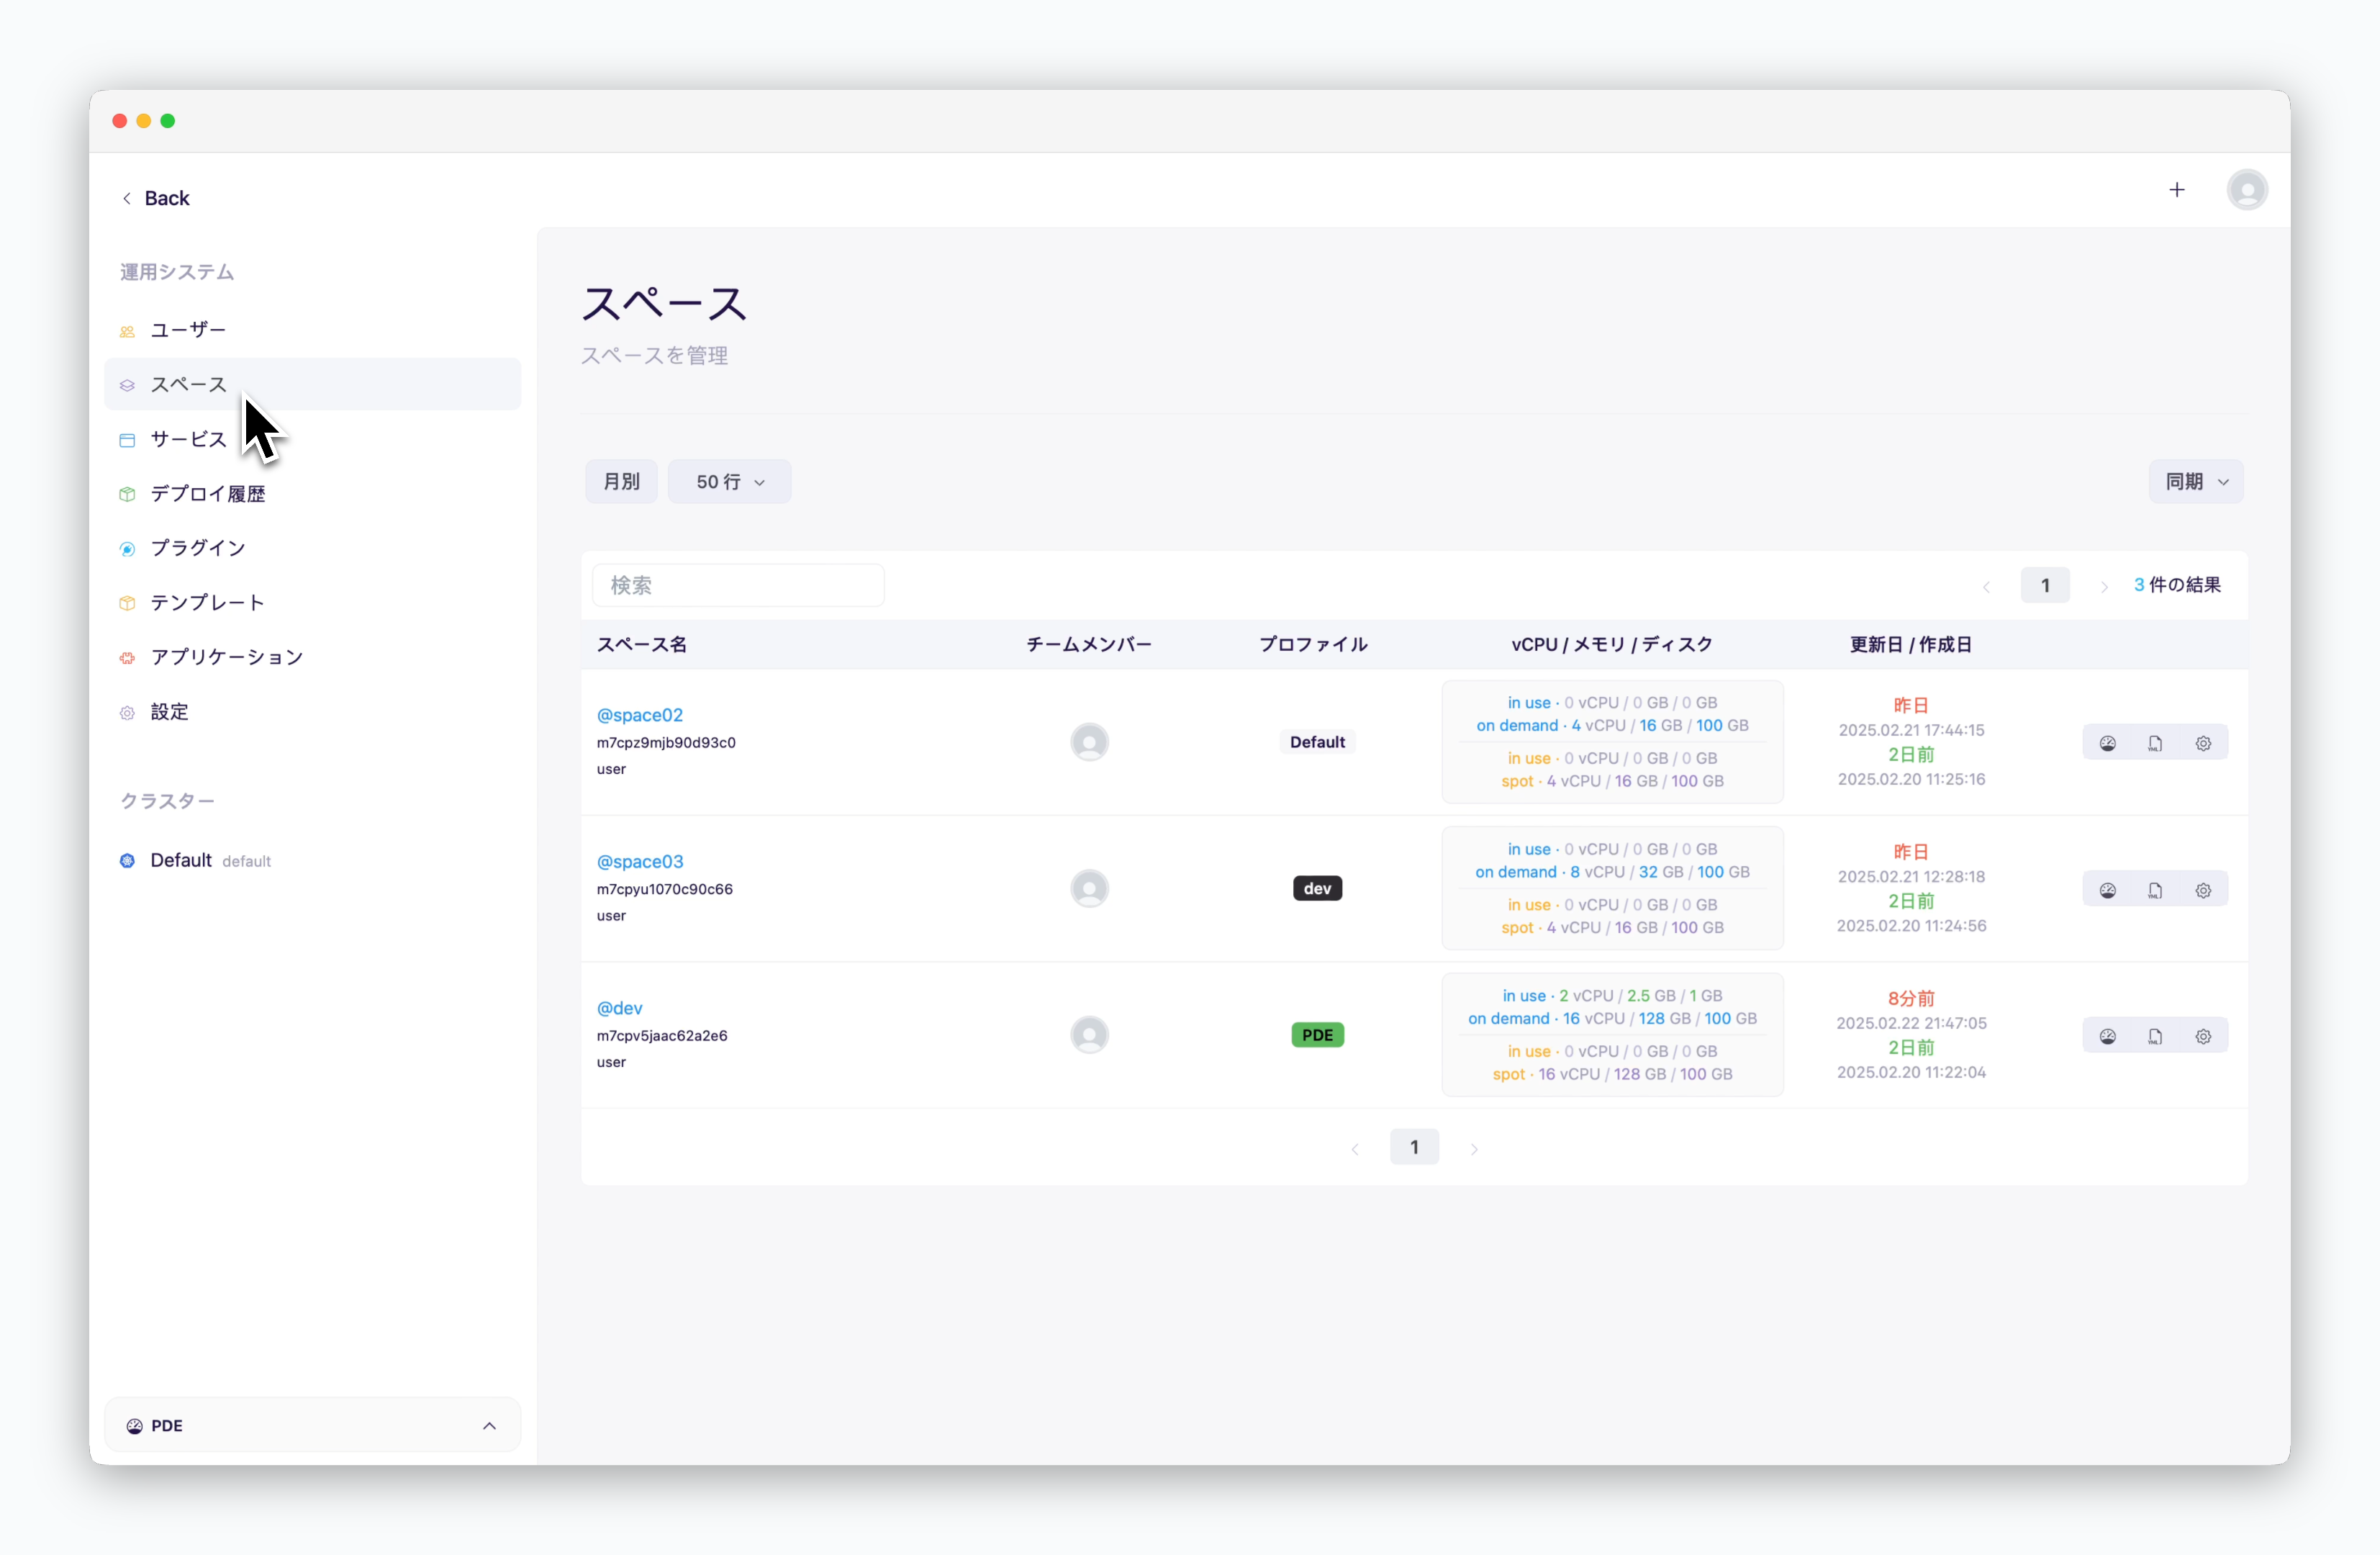This screenshot has height=1555, width=2380.
Task: Open サービス in the sidebar
Action: click(x=313, y=439)
